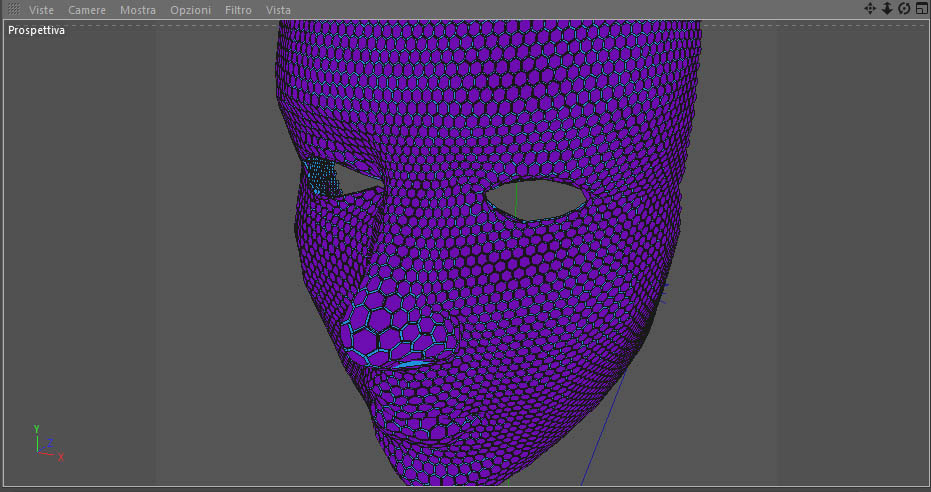Open the Opzioni menu
This screenshot has height=492, width=931.
[190, 10]
